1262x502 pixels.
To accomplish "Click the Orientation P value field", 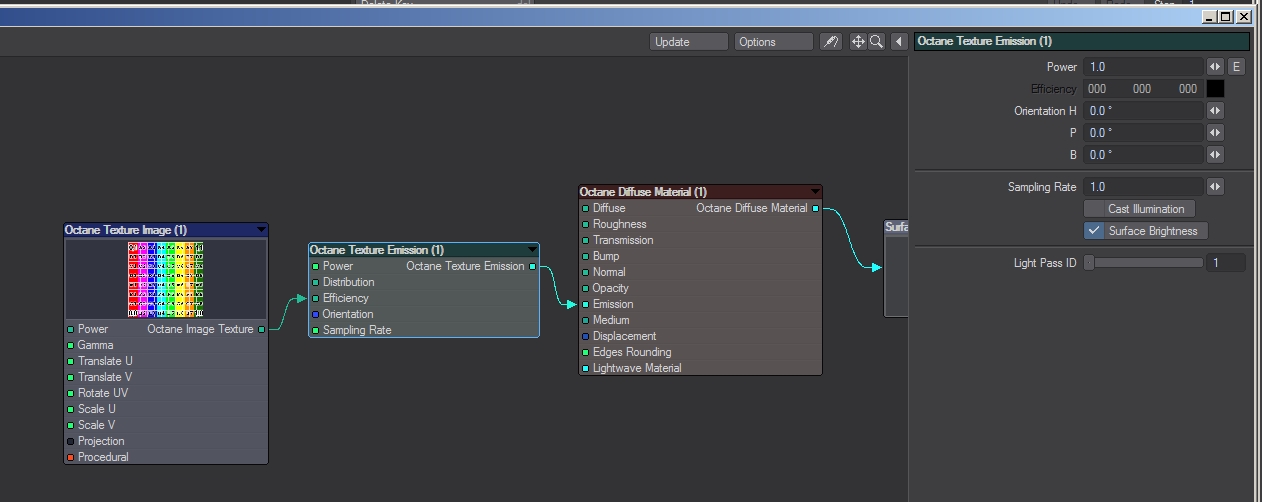I will tap(1144, 133).
